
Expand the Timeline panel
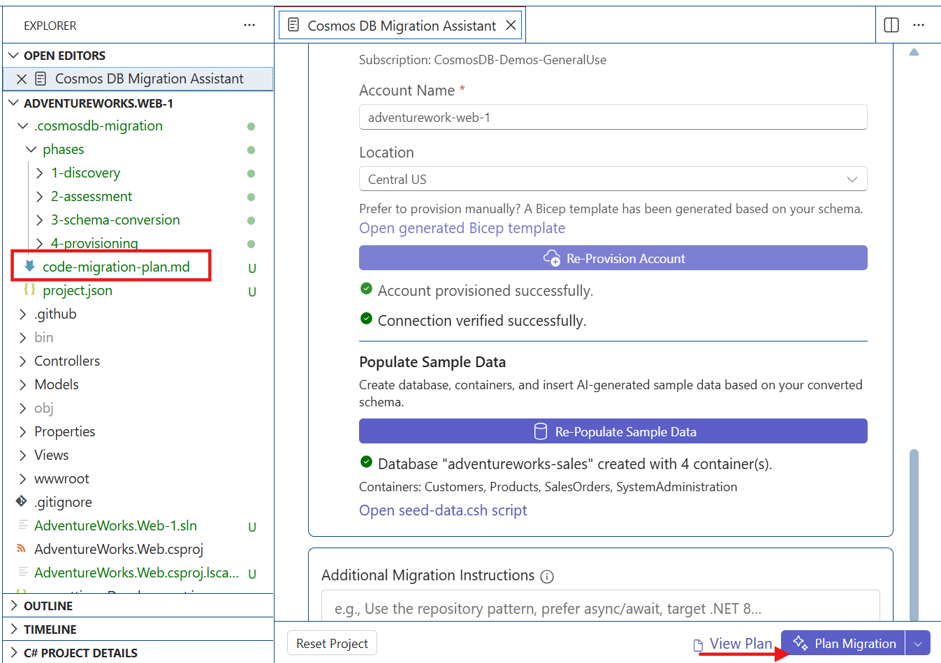pos(14,629)
